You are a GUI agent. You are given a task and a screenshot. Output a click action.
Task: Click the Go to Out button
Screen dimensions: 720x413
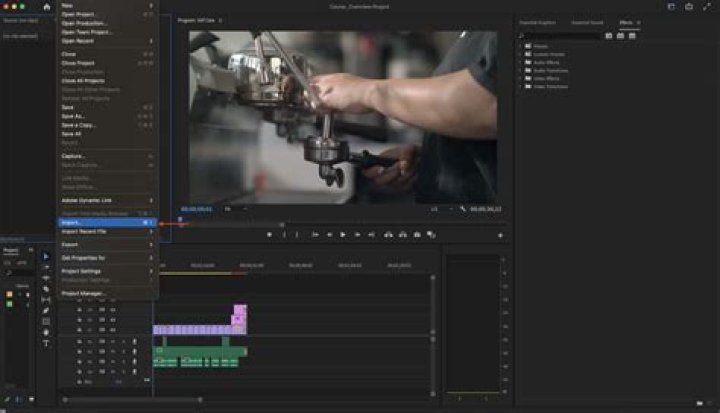[371, 235]
